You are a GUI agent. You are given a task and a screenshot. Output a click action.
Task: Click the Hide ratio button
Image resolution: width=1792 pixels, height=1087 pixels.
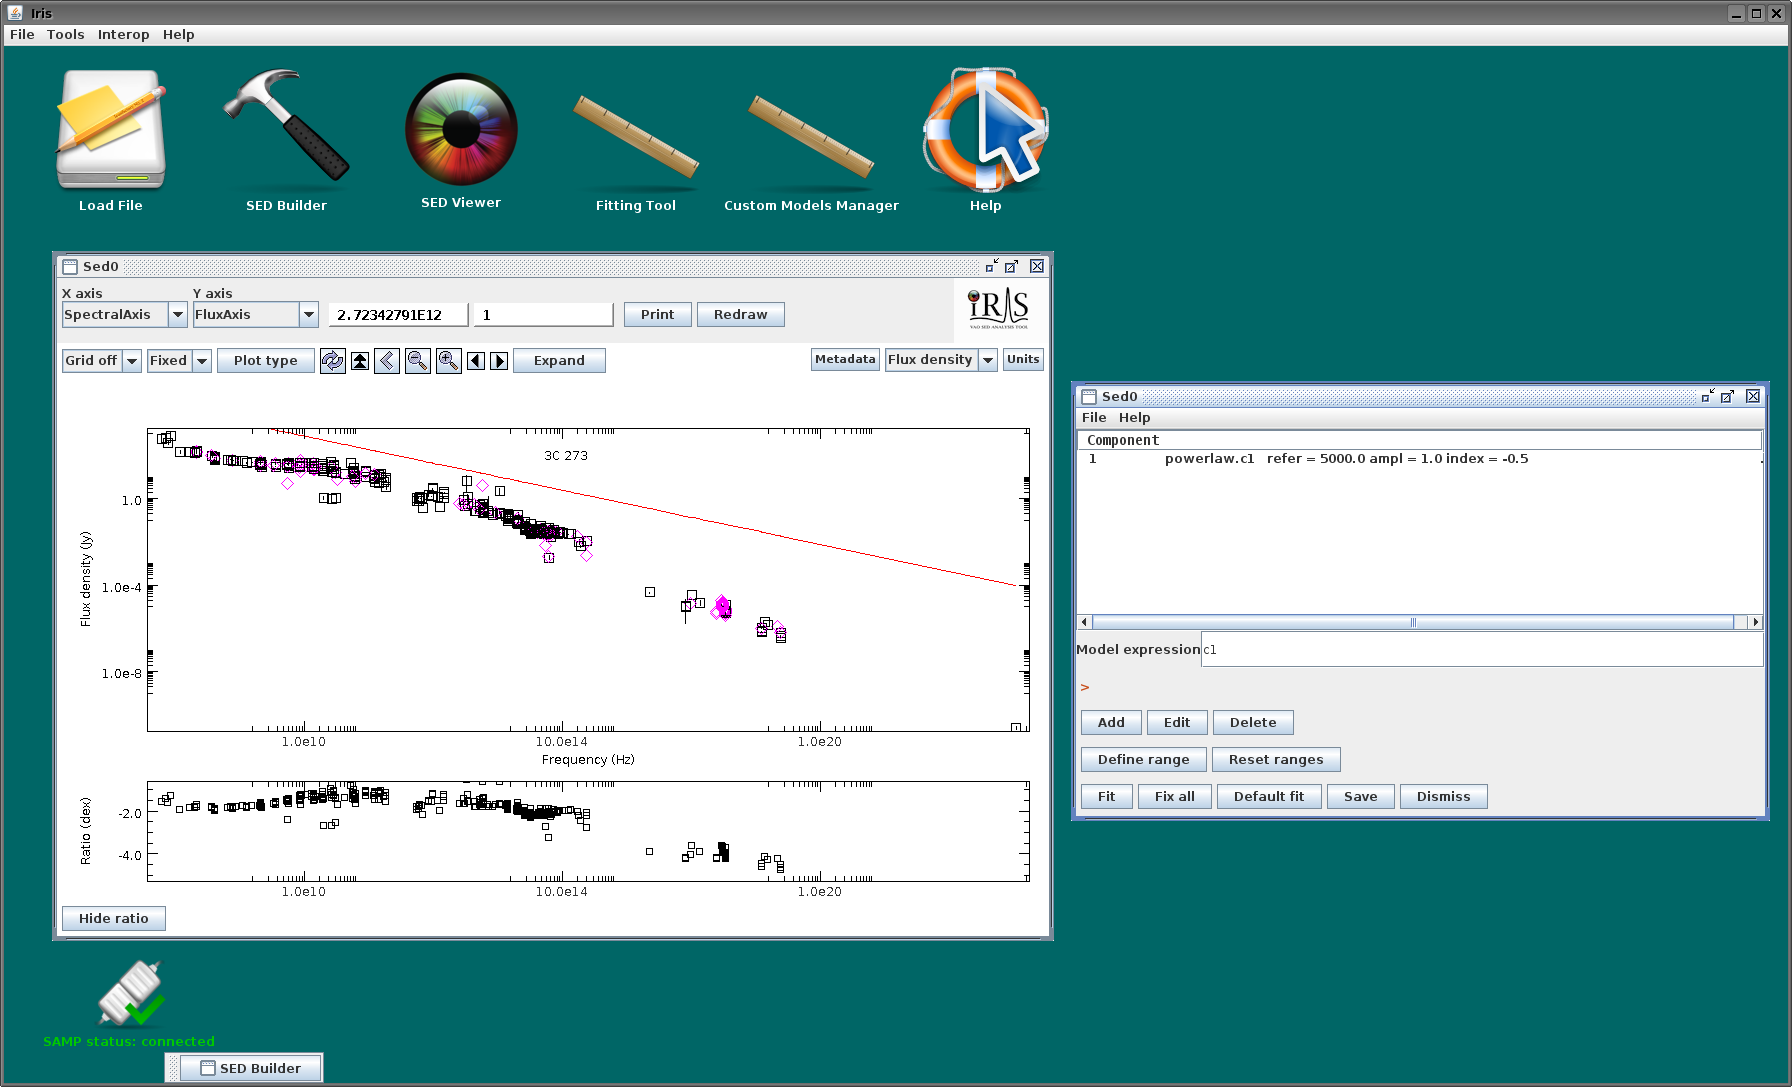point(114,918)
